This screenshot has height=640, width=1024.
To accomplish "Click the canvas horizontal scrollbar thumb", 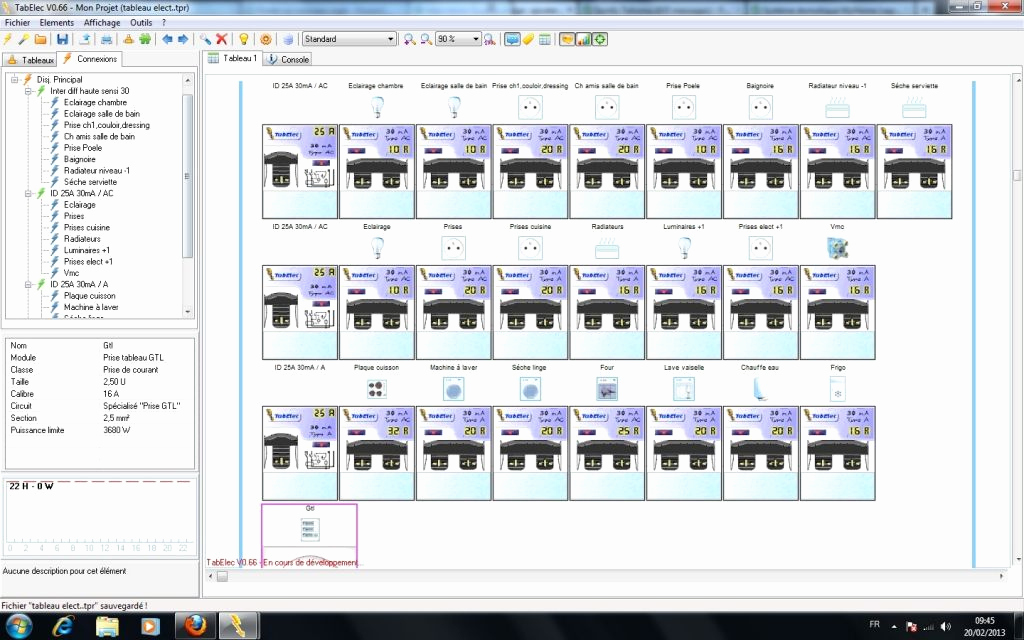I will pyautogui.click(x=222, y=576).
